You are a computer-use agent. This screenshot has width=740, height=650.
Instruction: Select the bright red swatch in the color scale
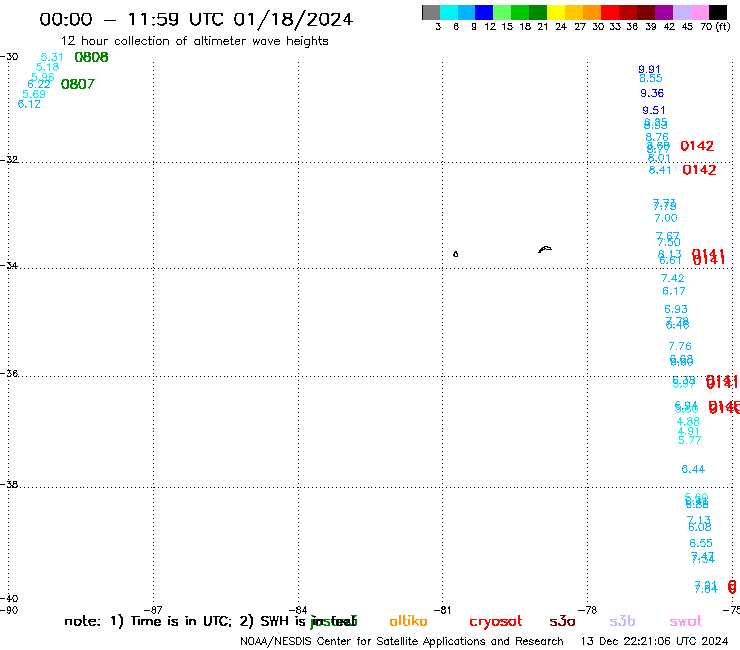pos(610,12)
